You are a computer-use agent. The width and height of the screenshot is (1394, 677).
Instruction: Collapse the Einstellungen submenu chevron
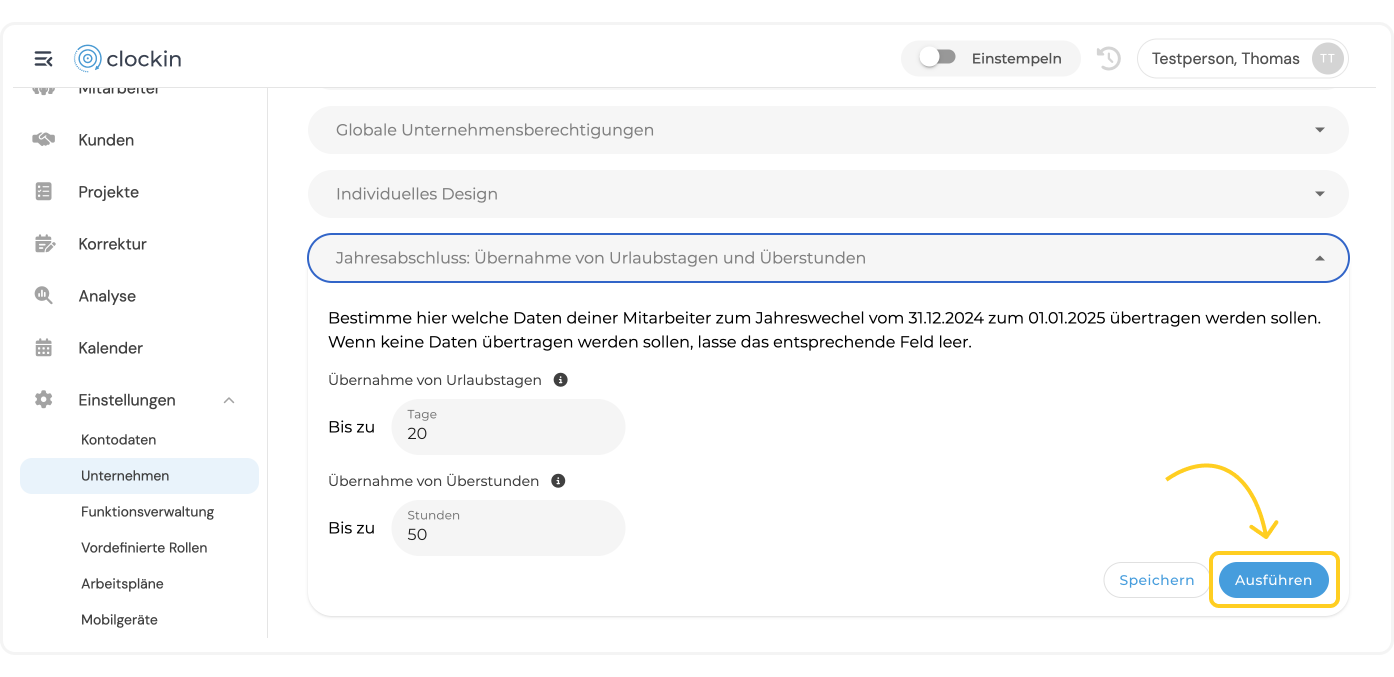point(229,400)
